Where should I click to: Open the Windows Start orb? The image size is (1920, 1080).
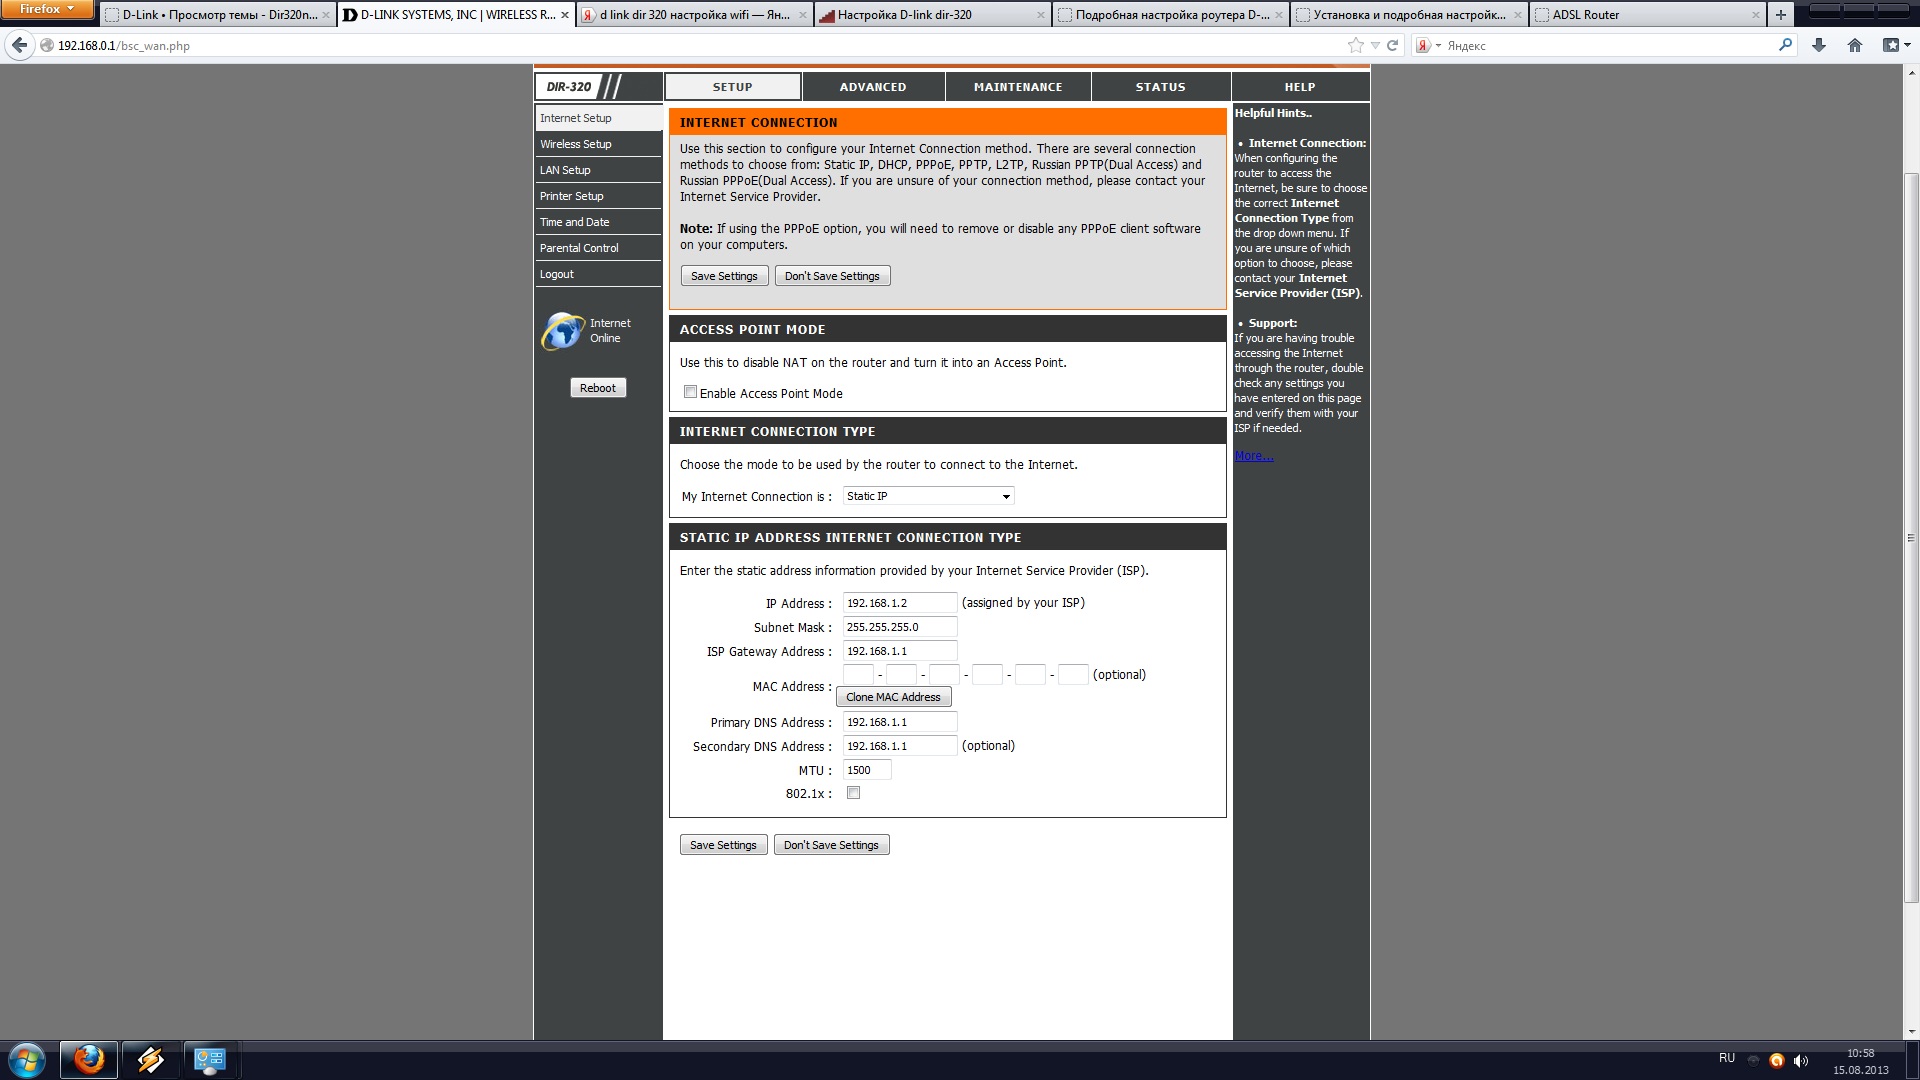(27, 1059)
